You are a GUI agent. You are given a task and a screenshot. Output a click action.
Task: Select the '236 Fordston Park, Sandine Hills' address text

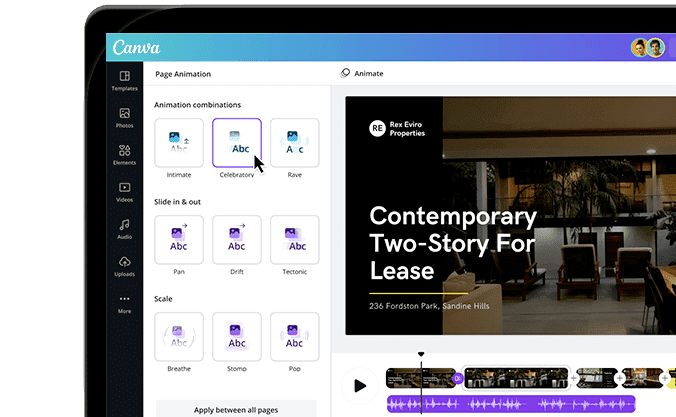coord(429,306)
